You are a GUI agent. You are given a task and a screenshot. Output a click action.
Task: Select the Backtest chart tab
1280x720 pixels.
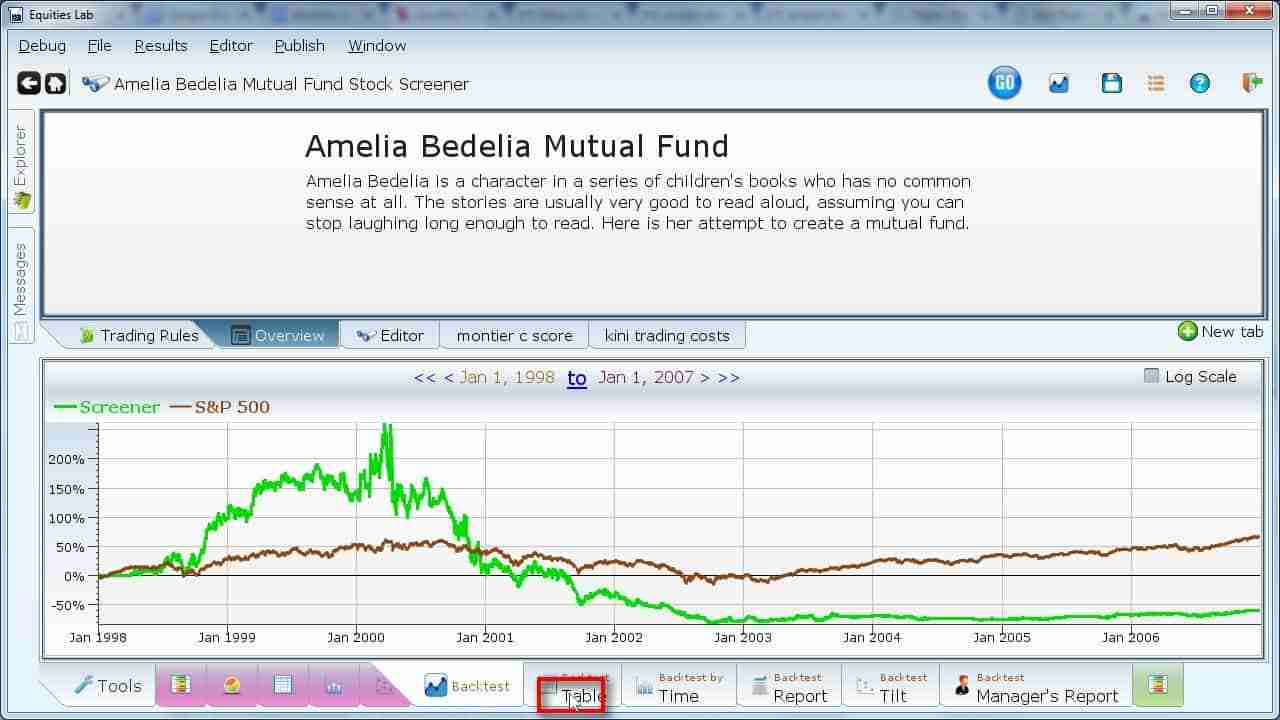(467, 686)
